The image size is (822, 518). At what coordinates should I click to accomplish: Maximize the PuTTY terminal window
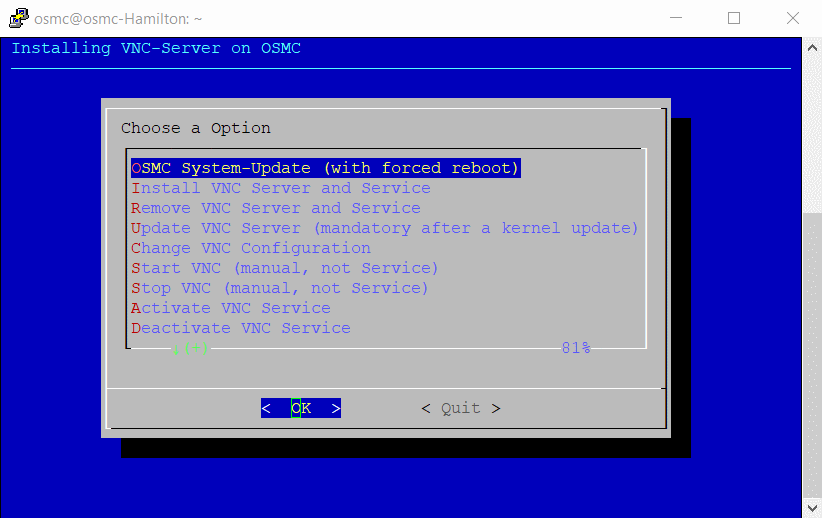(x=734, y=18)
